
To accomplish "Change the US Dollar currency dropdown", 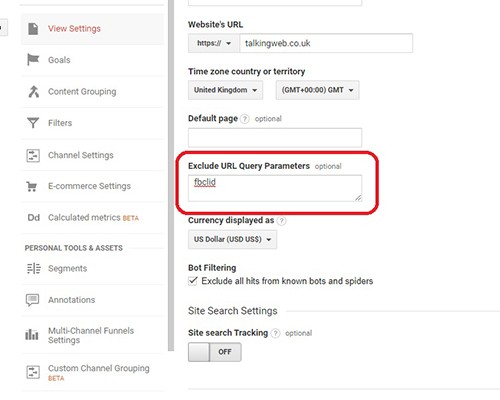I will coord(232,239).
